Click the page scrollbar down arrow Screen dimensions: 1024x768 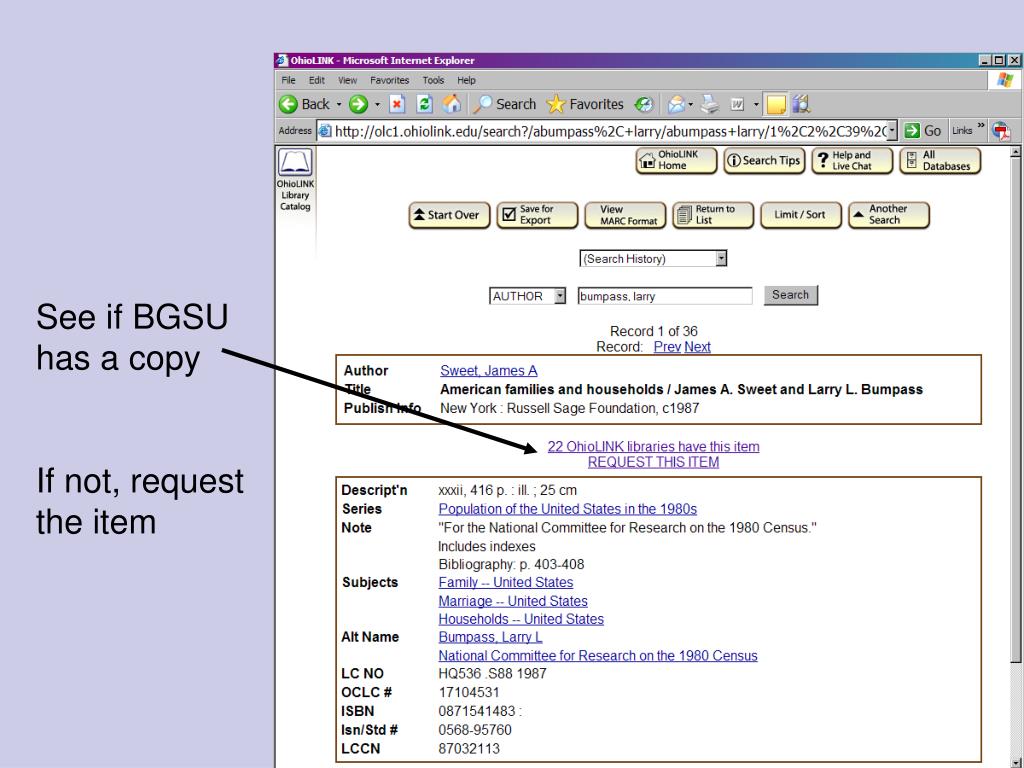(x=1016, y=763)
